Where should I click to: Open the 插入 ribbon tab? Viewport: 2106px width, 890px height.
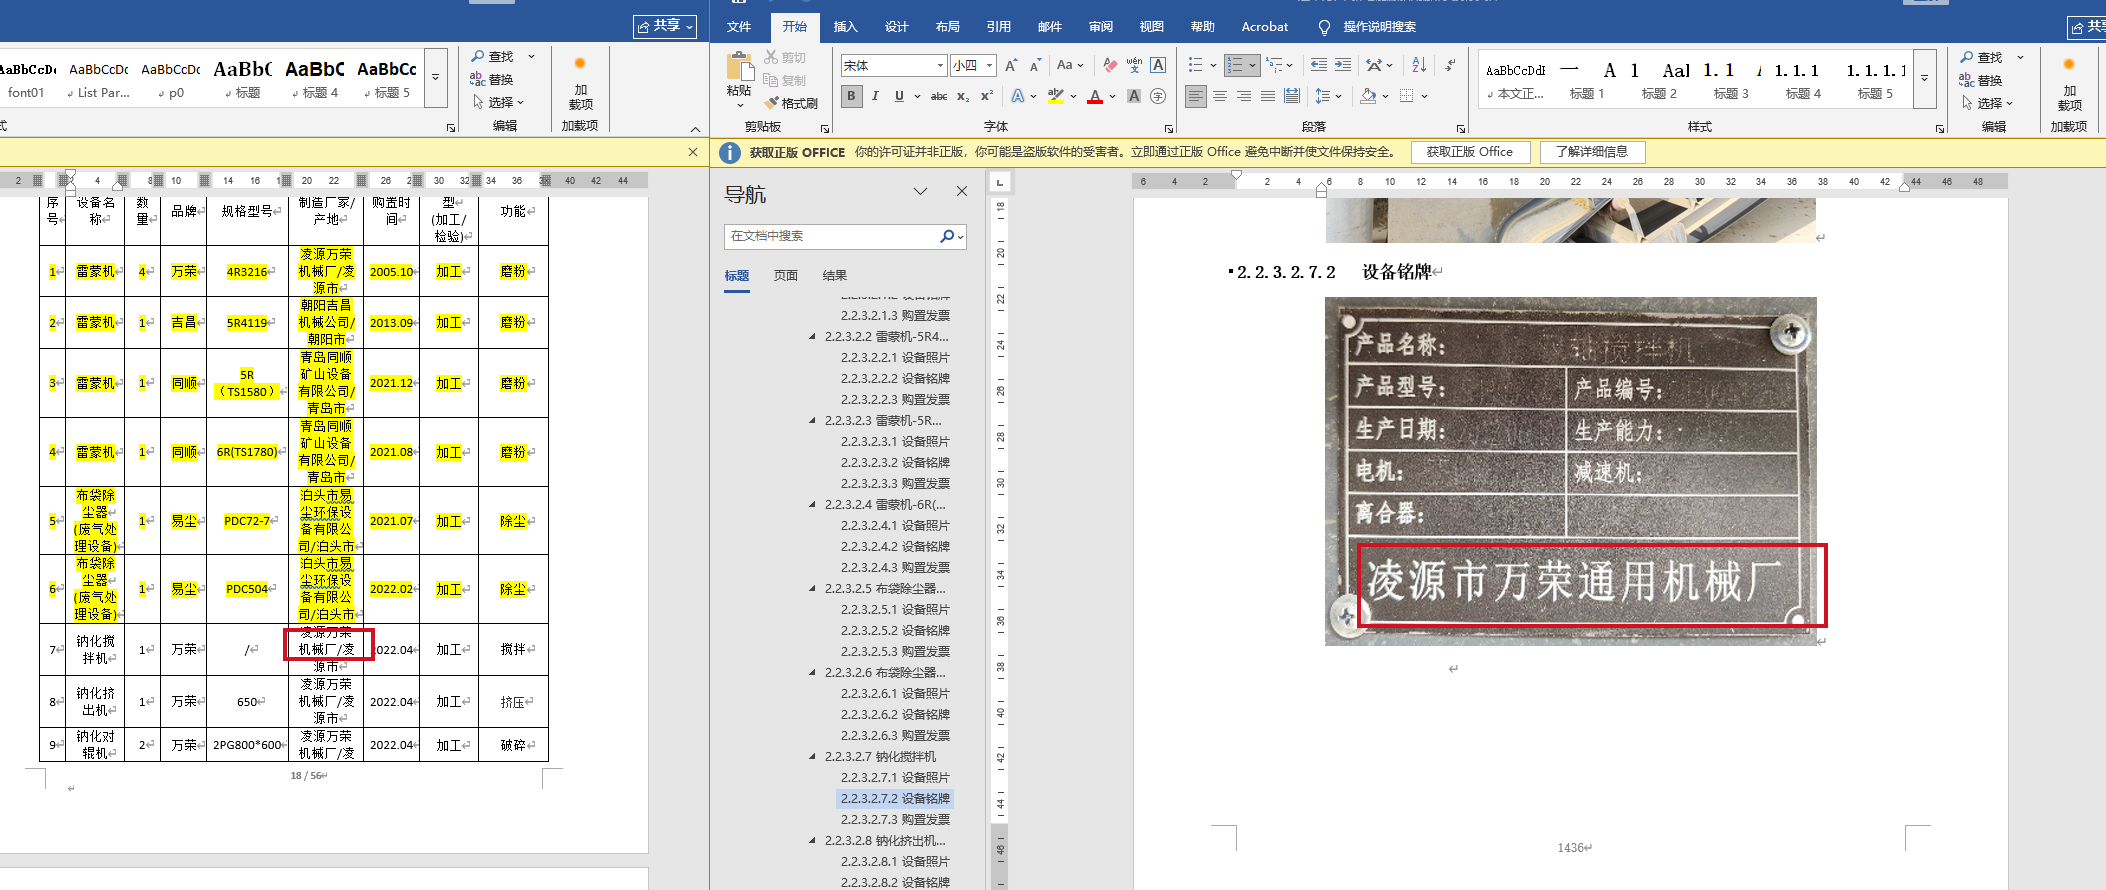coord(845,27)
